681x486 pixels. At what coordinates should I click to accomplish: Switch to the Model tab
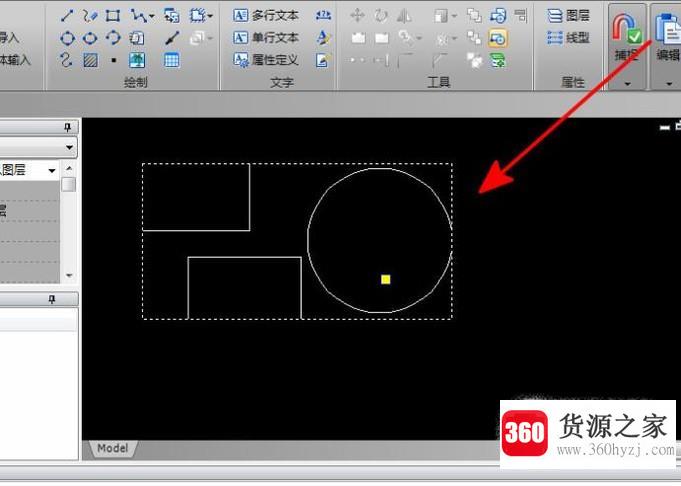click(x=112, y=449)
